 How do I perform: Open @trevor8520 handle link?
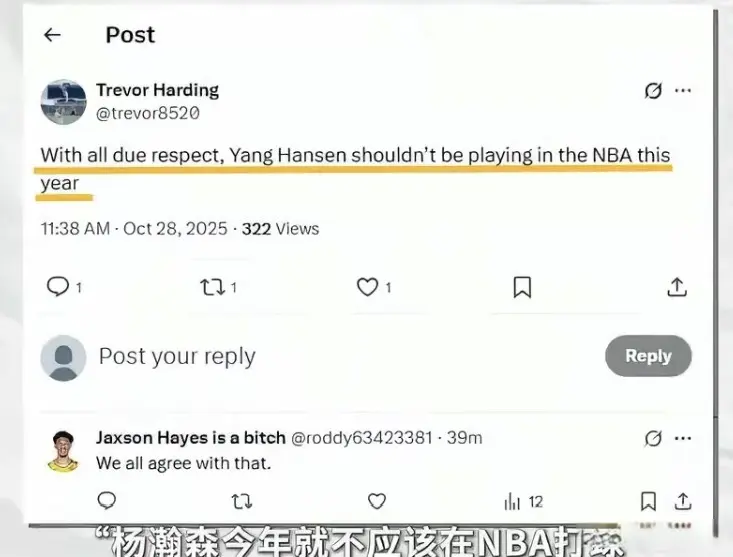(148, 113)
